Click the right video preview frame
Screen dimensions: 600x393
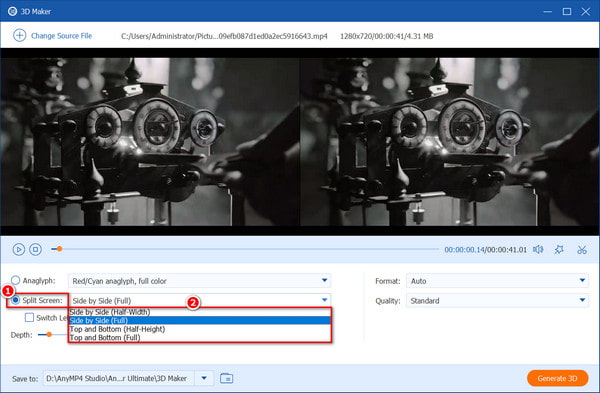pyautogui.click(x=450, y=142)
